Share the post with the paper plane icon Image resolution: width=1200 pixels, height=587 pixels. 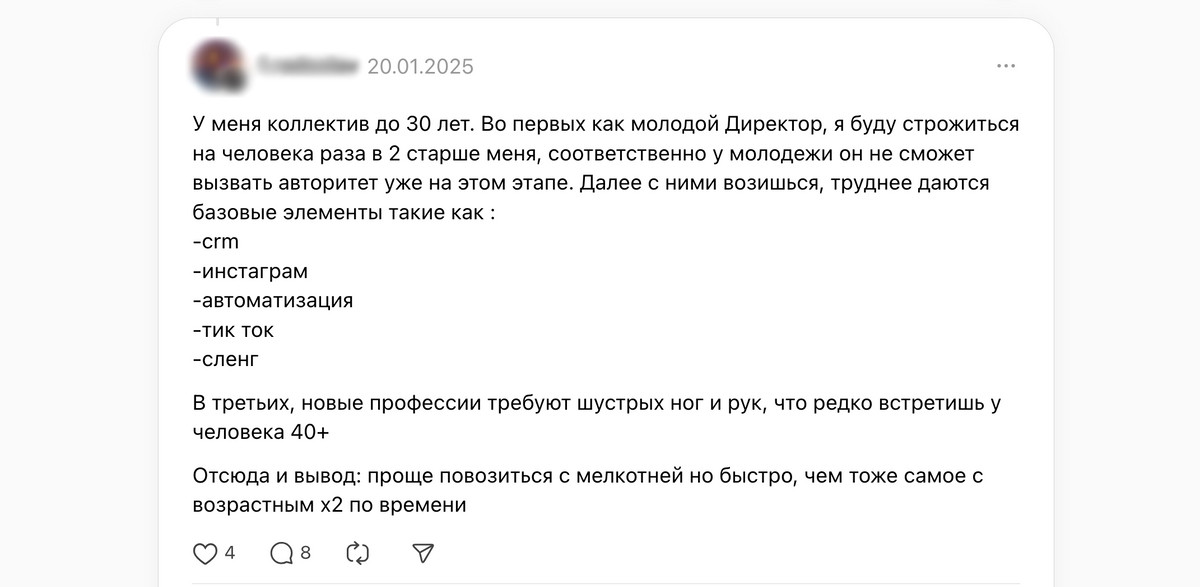[x=424, y=553]
